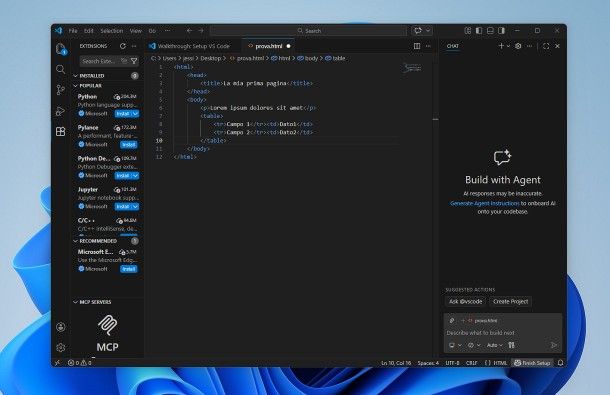Viewport: 610px width, 395px height.
Task: Install the Pylance extension
Action: point(128,145)
